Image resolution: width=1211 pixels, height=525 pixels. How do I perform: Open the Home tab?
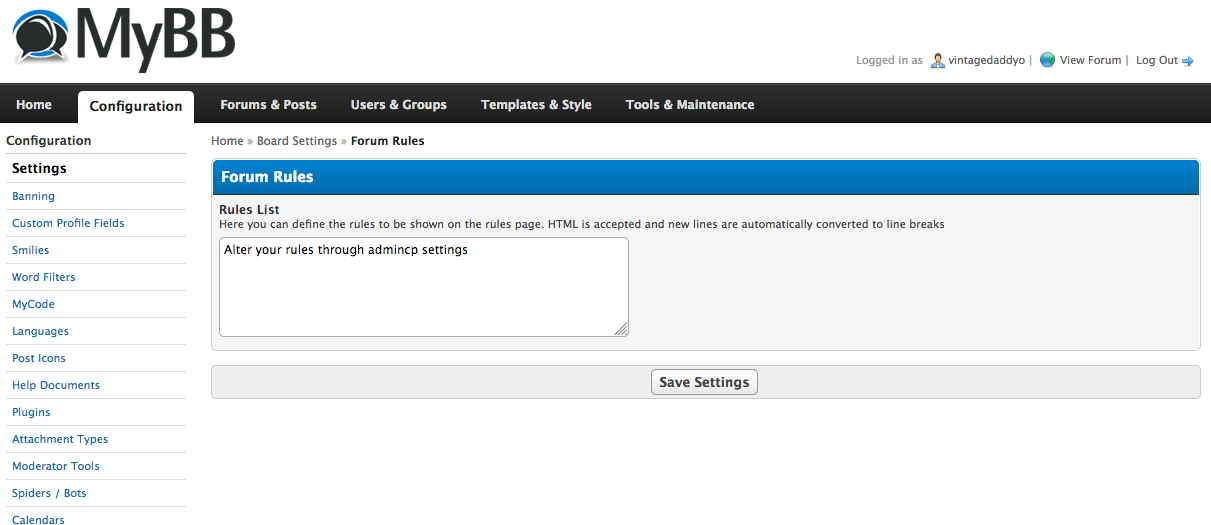pos(34,105)
